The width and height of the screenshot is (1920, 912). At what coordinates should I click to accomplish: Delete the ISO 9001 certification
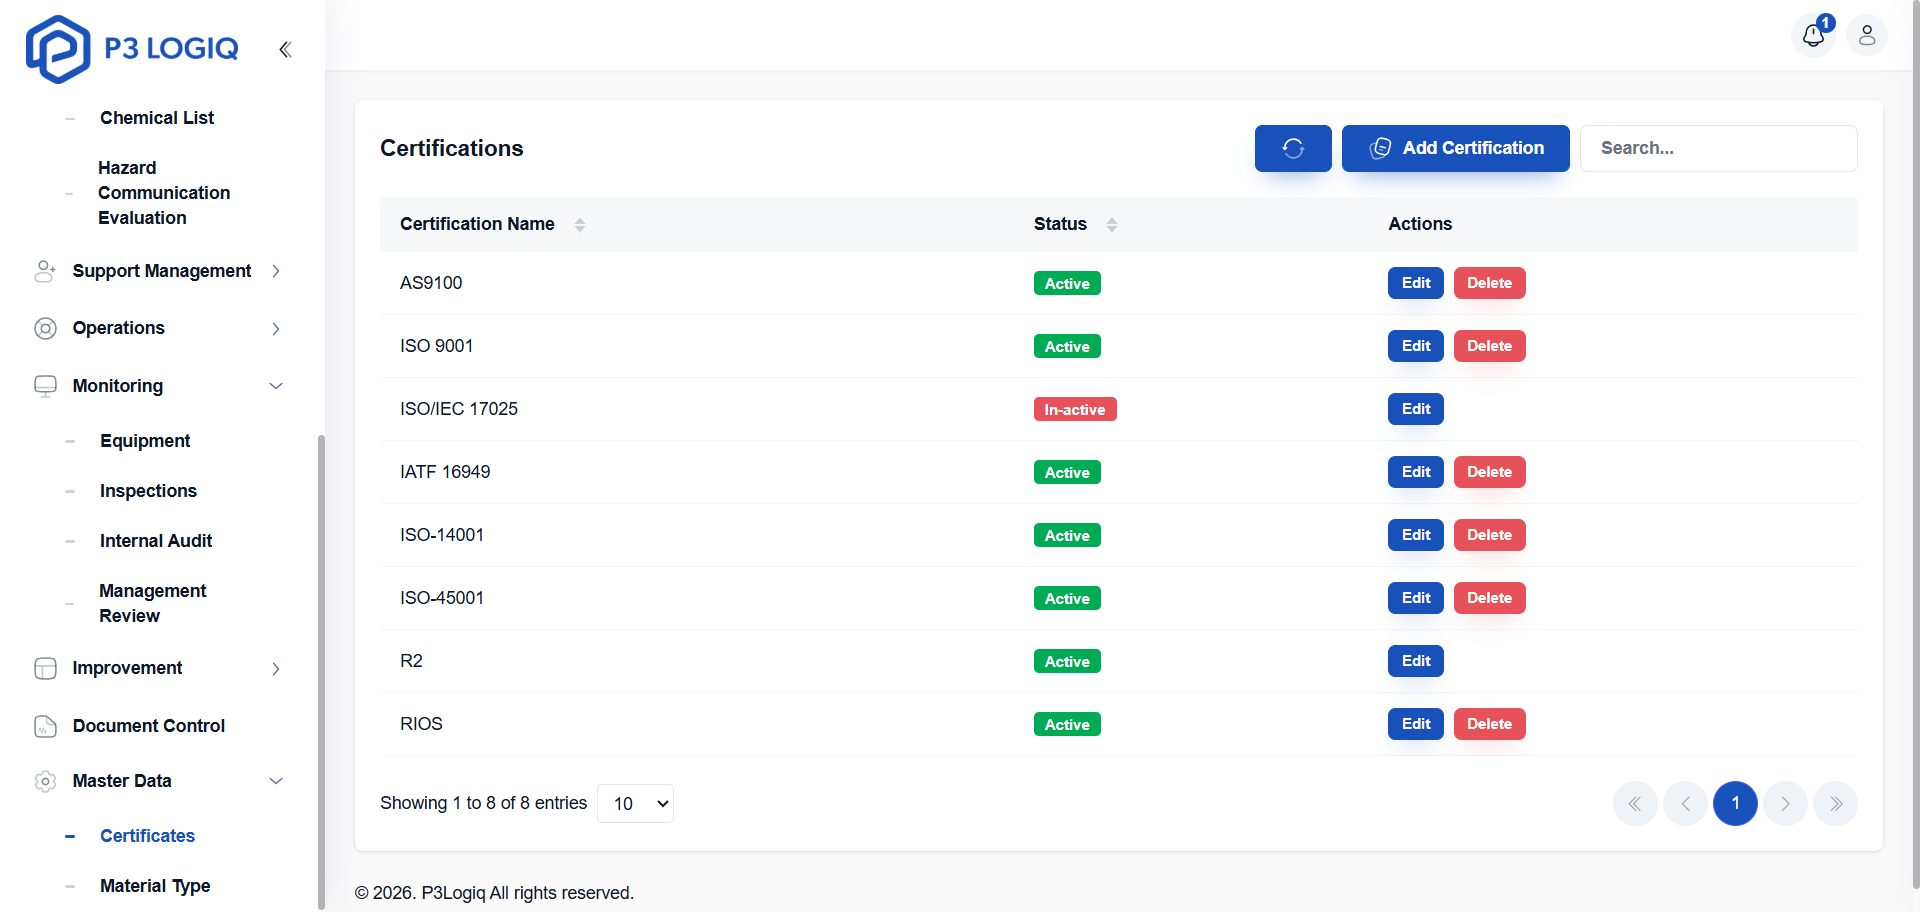click(x=1489, y=345)
